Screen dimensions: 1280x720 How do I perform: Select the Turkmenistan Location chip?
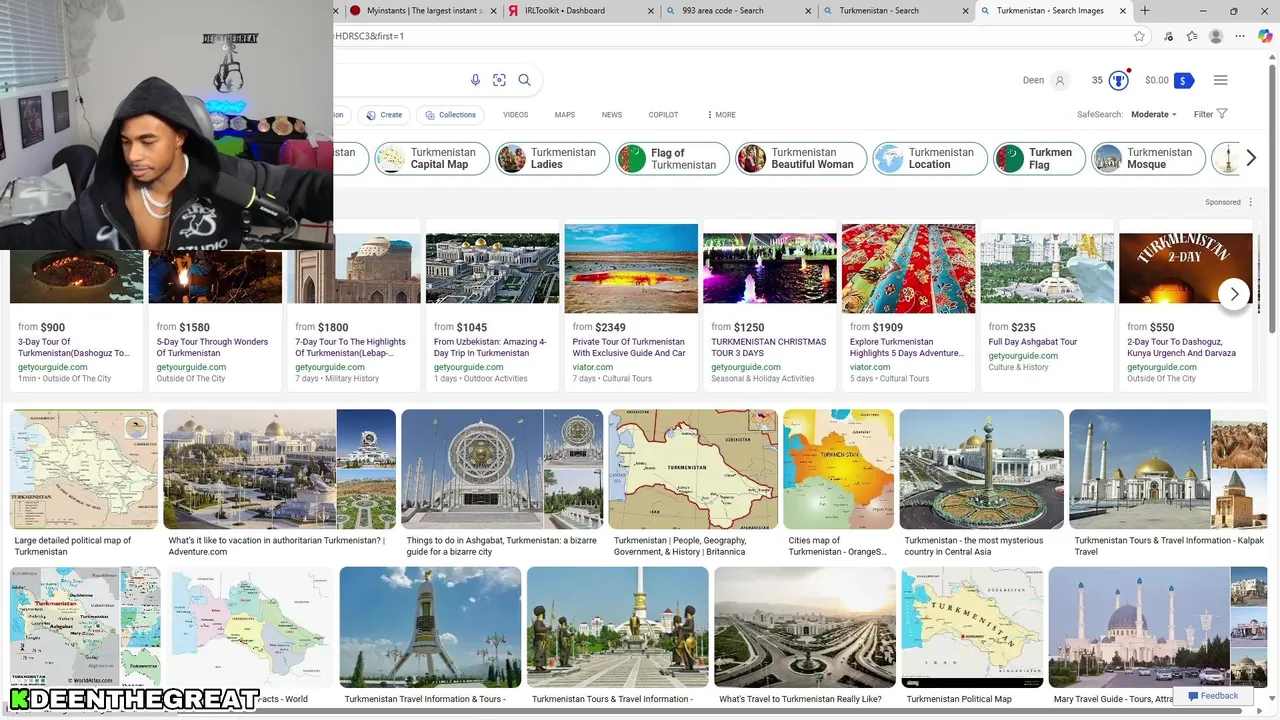pyautogui.click(x=930, y=158)
